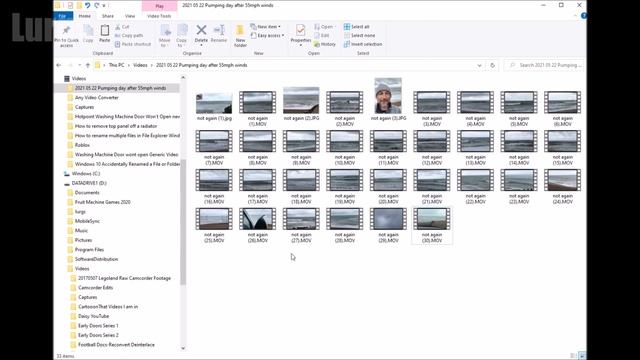
Task: Click the Edit command in ribbon
Action: [322, 36]
